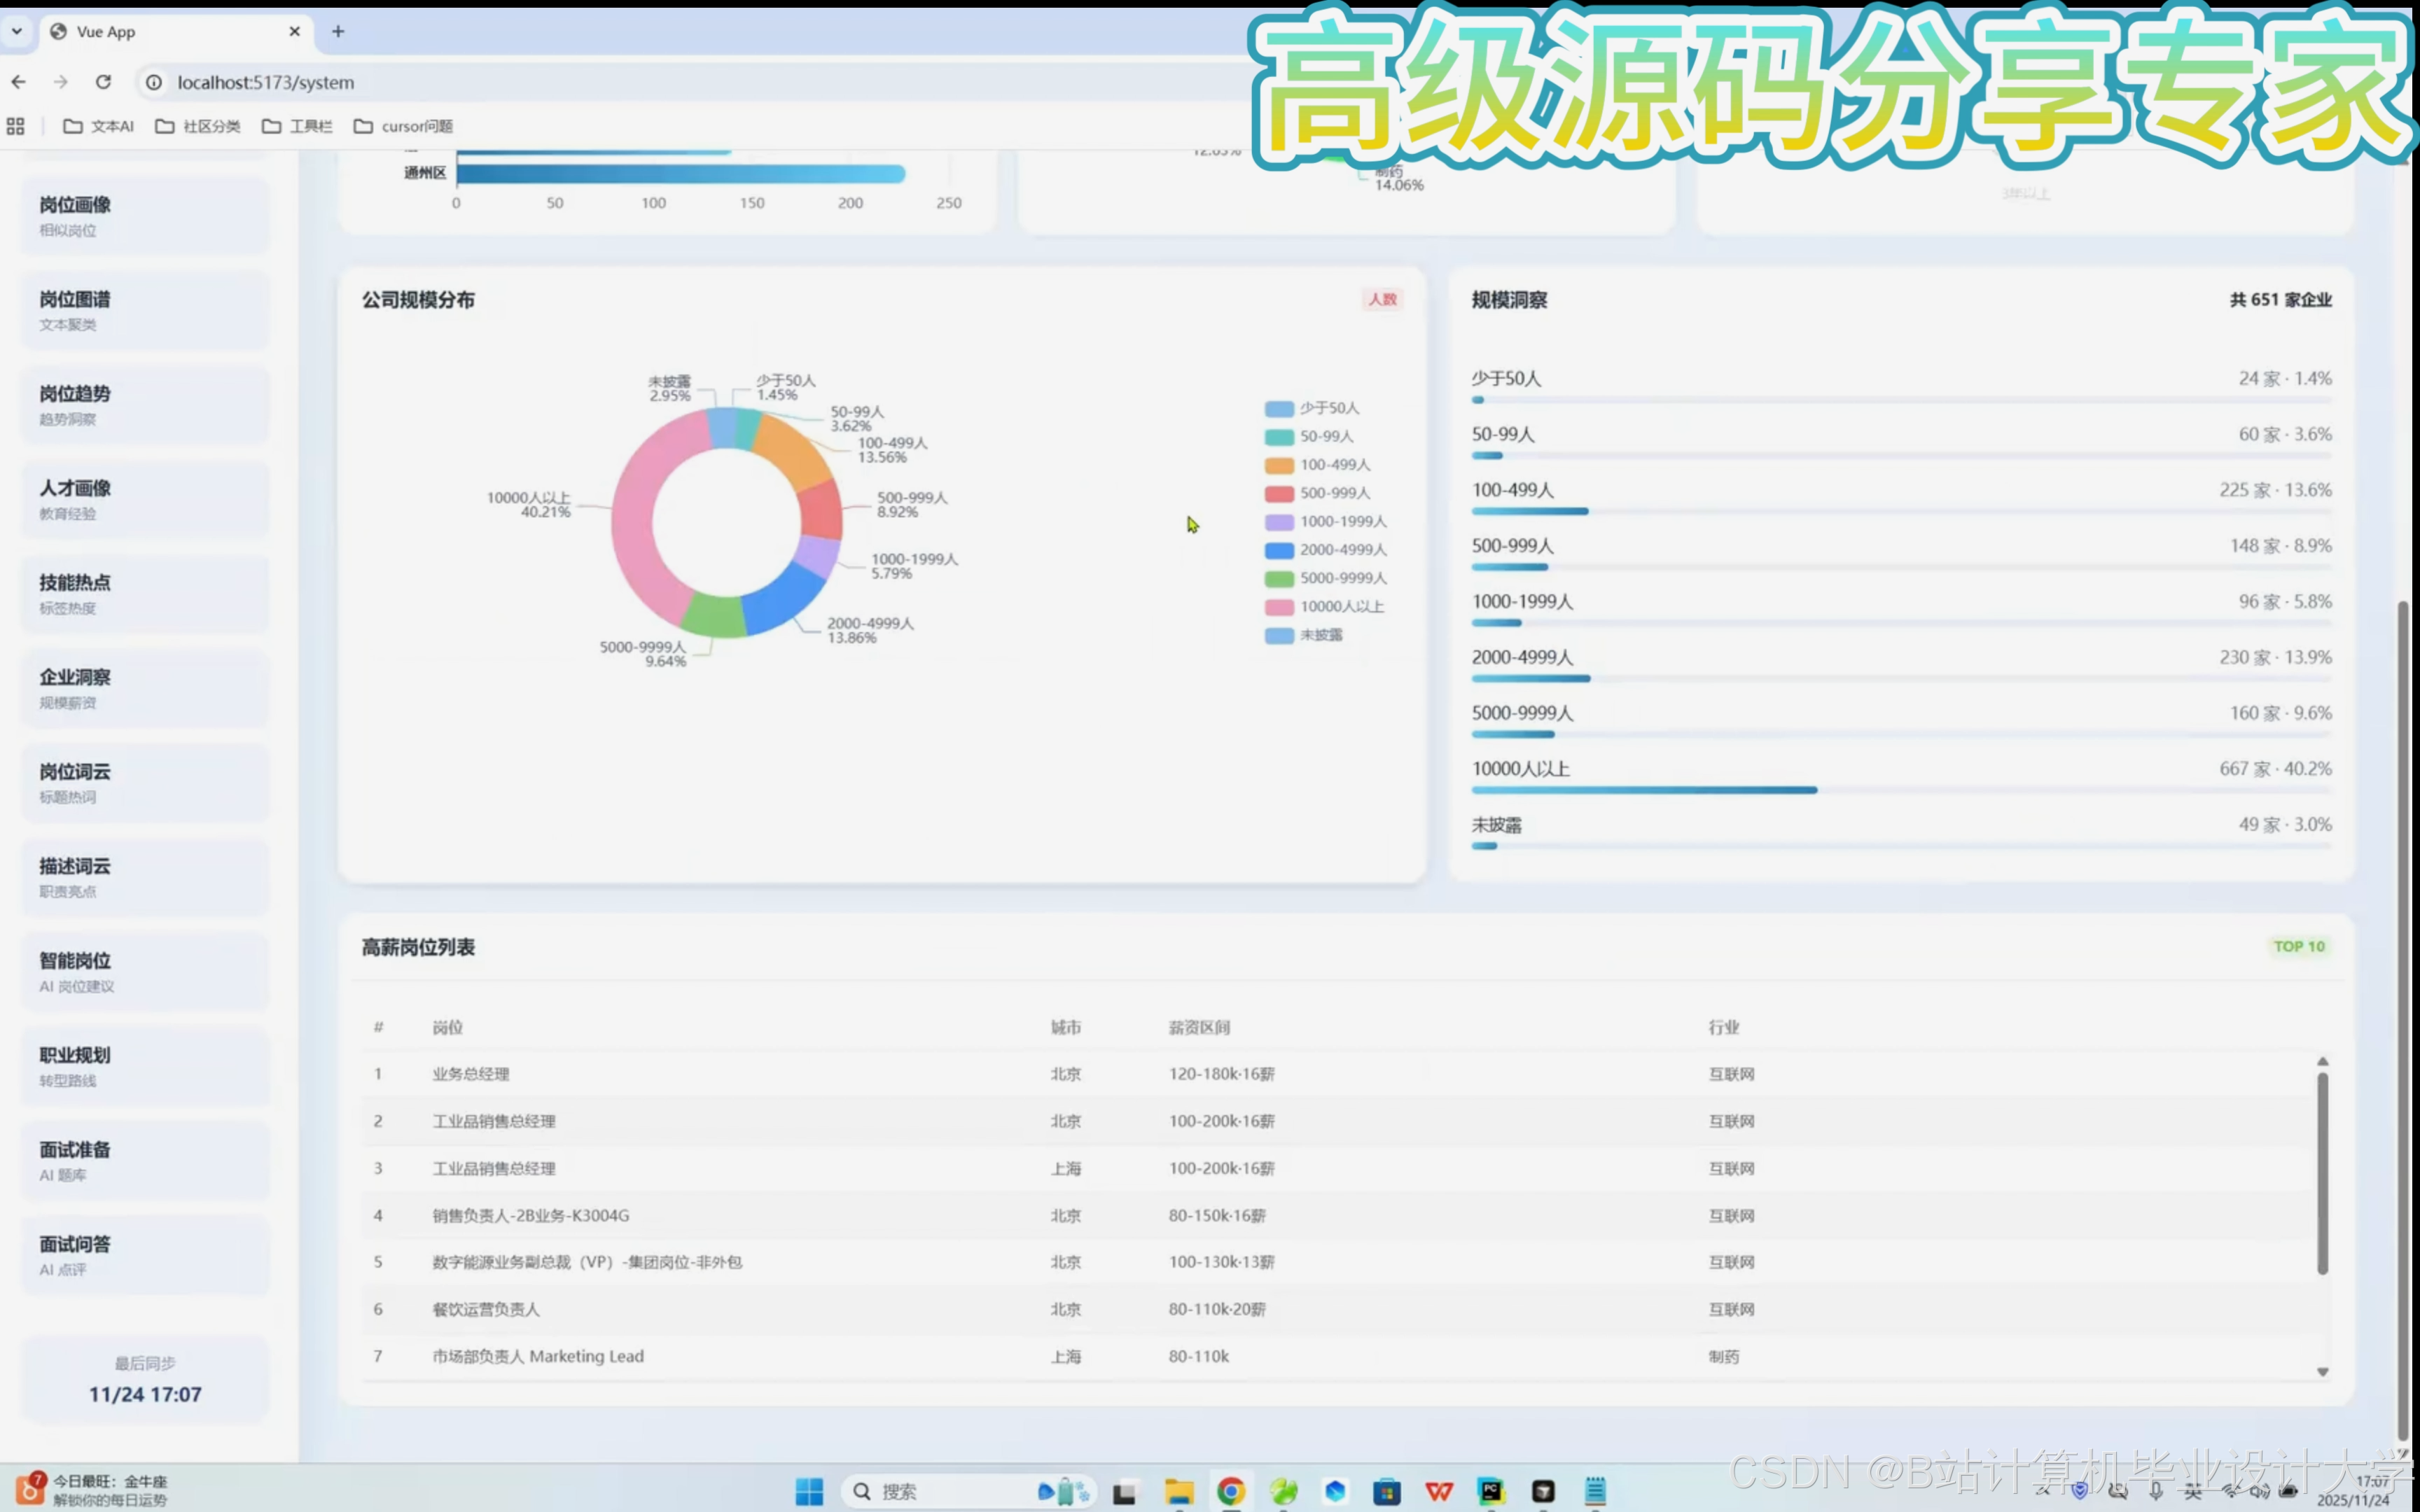Open the apps grid in the bookmarks bar
This screenshot has width=2420, height=1512.
(15, 126)
